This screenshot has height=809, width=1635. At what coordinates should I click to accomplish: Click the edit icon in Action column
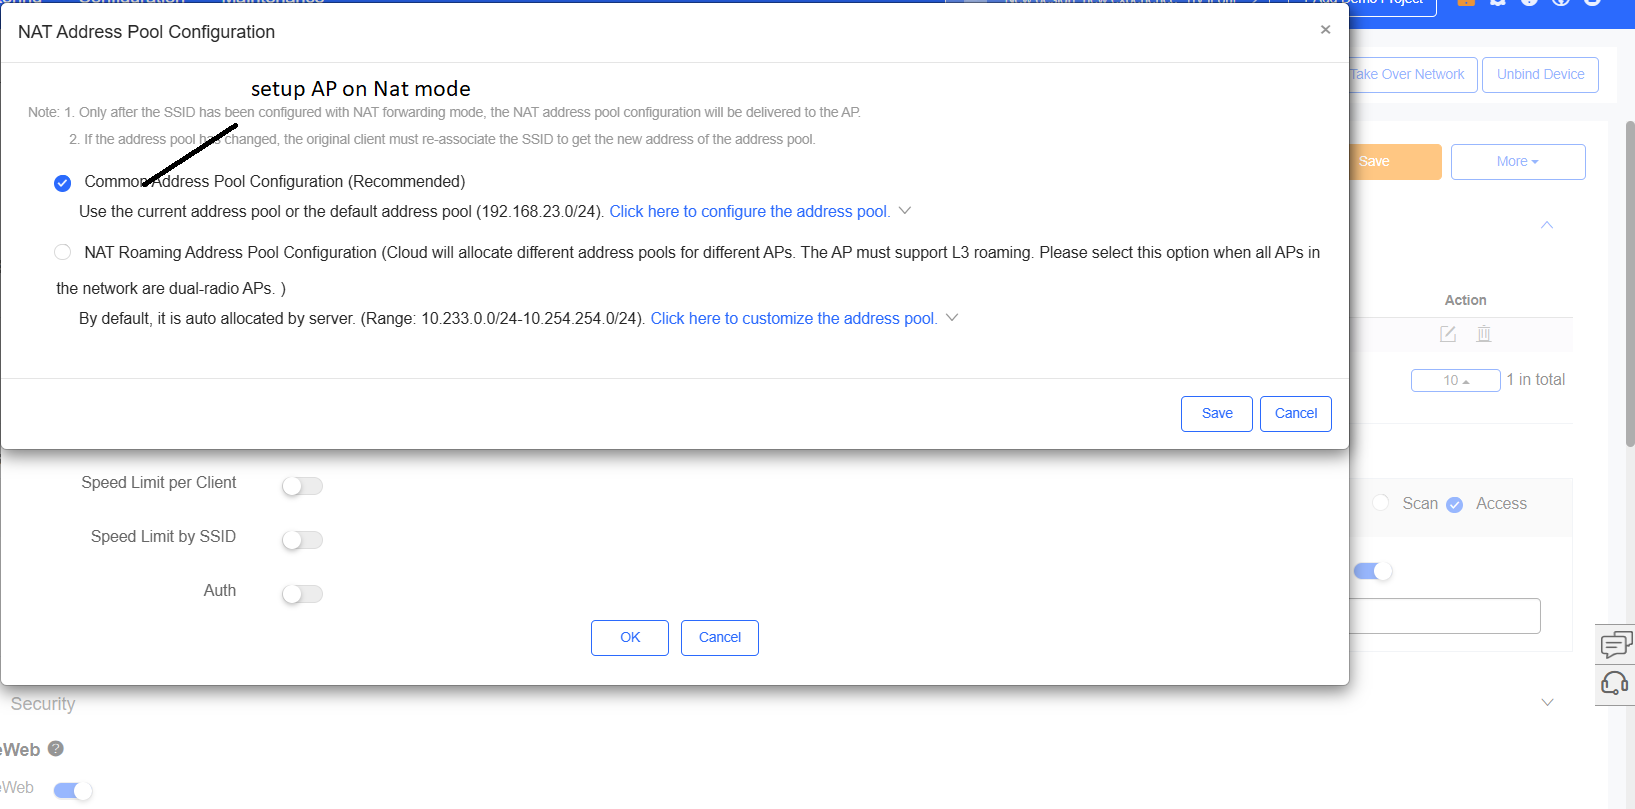(1448, 334)
